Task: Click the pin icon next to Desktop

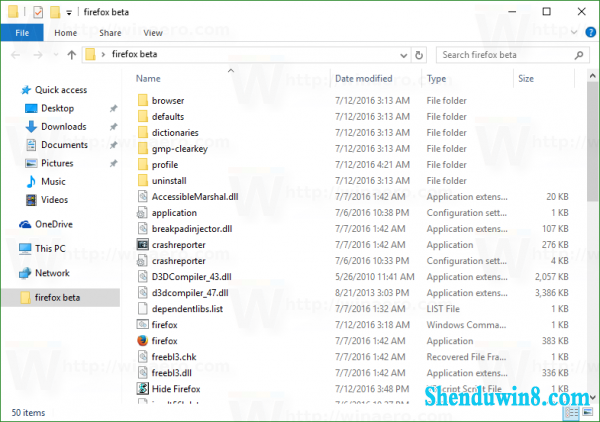Action: [113, 109]
